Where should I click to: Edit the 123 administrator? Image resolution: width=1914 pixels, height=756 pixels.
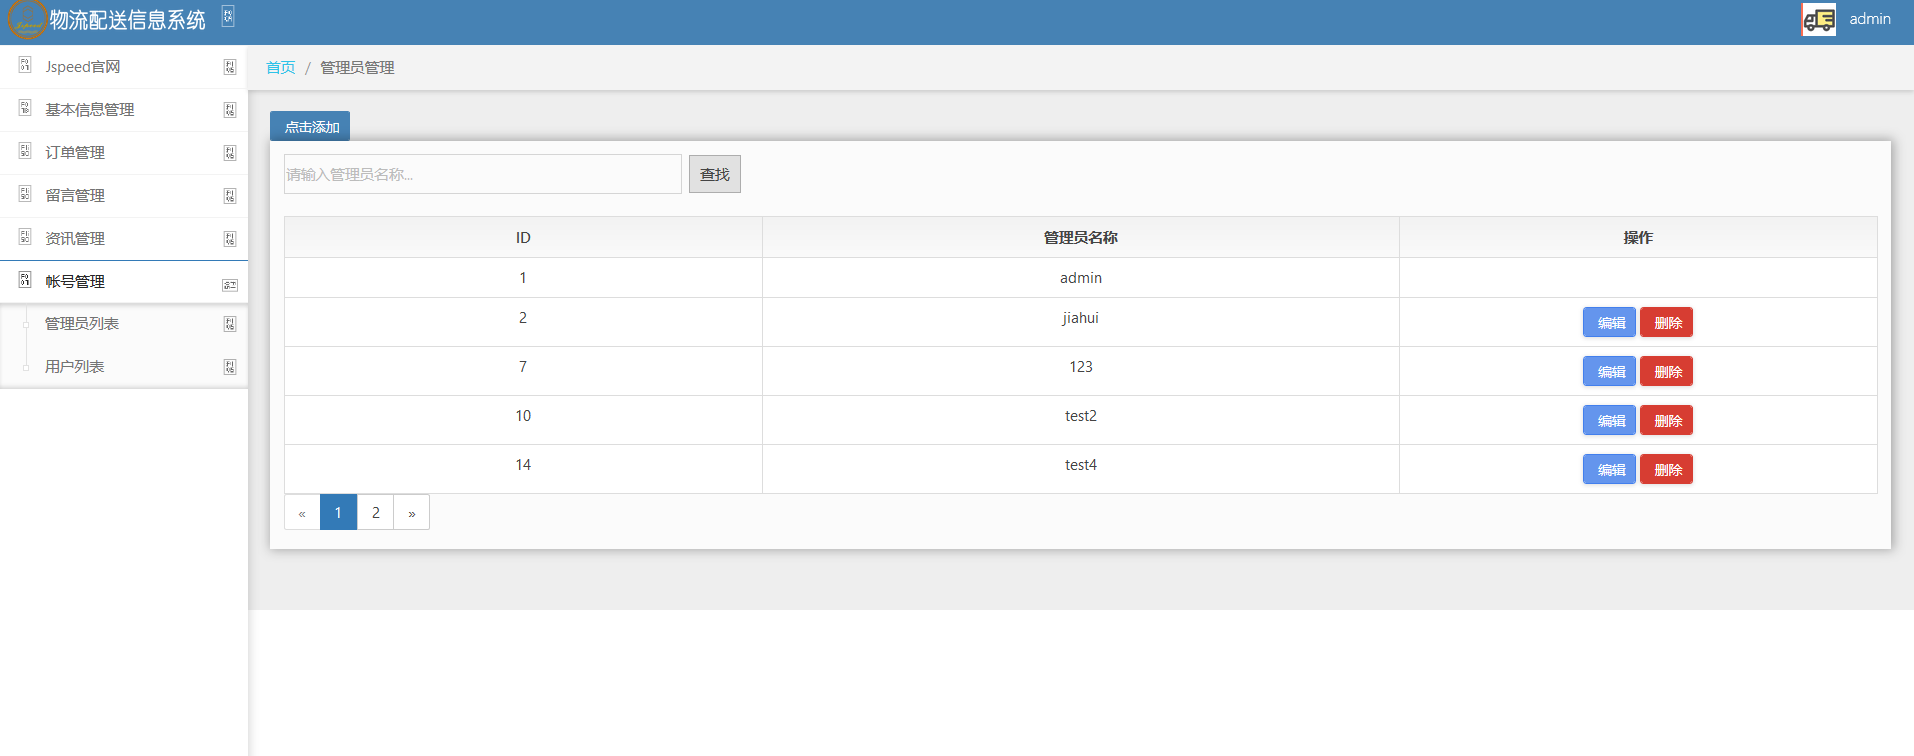(1609, 371)
